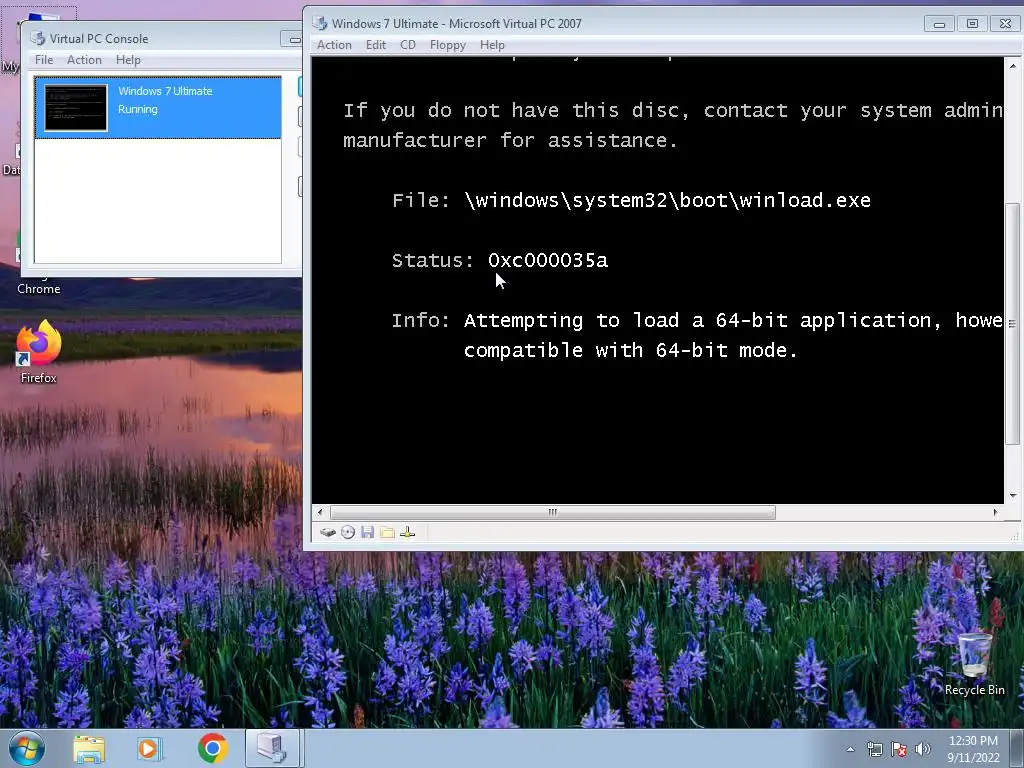The image size is (1024, 768).
Task: Click the shared folder status icon
Action: pyautogui.click(x=387, y=532)
